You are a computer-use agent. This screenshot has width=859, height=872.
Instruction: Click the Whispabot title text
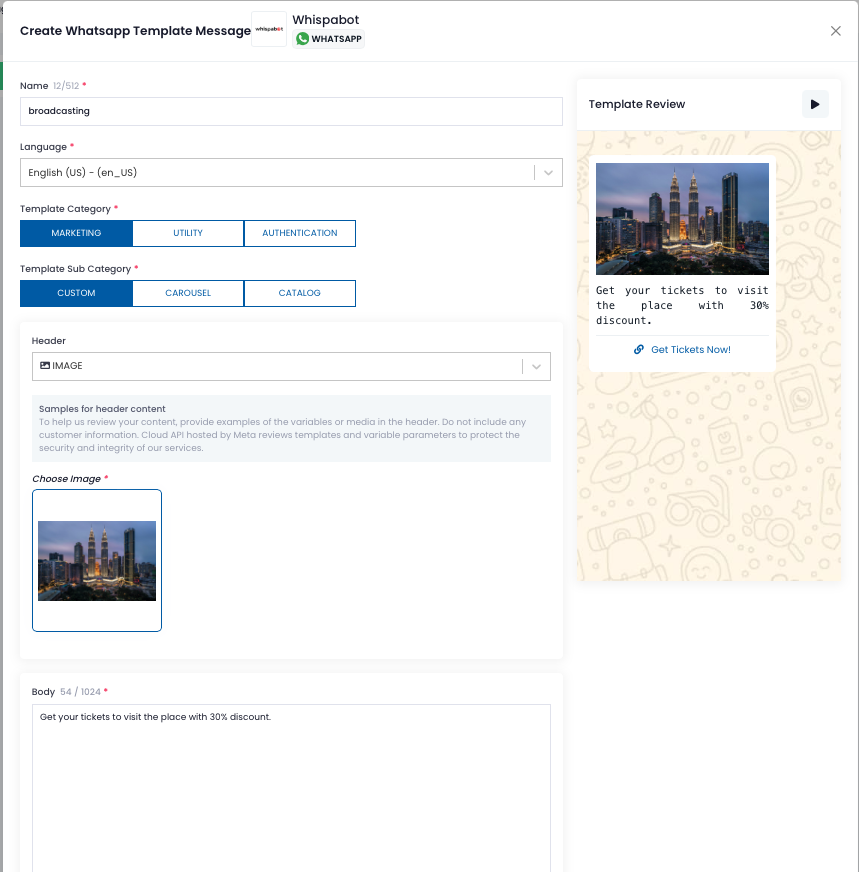click(x=326, y=20)
